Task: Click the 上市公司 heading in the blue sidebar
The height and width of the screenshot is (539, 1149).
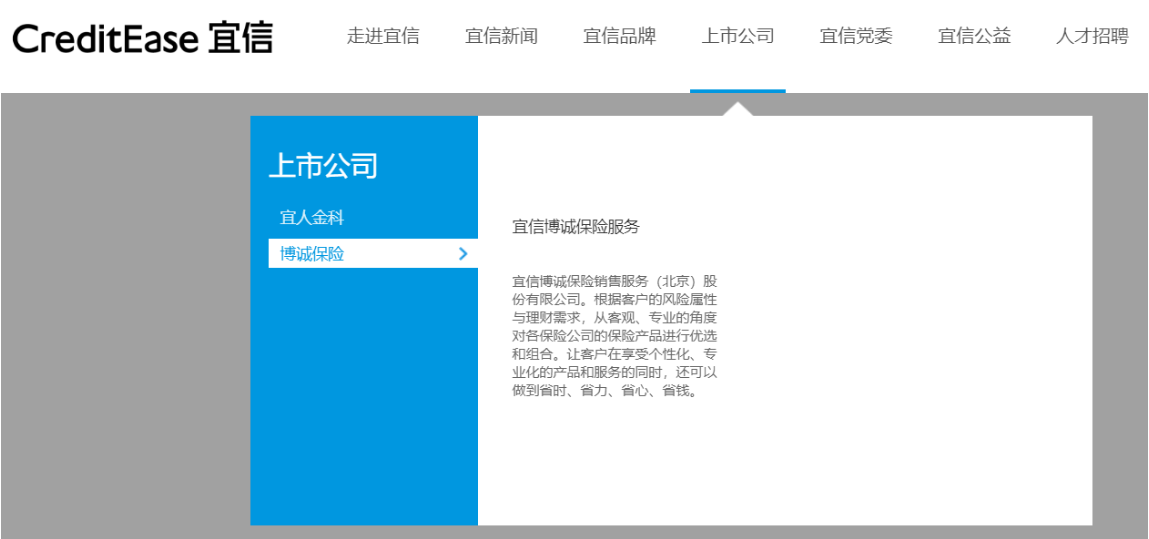Action: pyautogui.click(x=323, y=166)
